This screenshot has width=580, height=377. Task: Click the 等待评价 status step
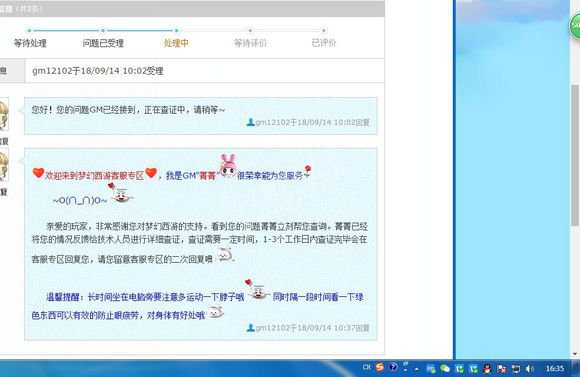pyautogui.click(x=250, y=43)
